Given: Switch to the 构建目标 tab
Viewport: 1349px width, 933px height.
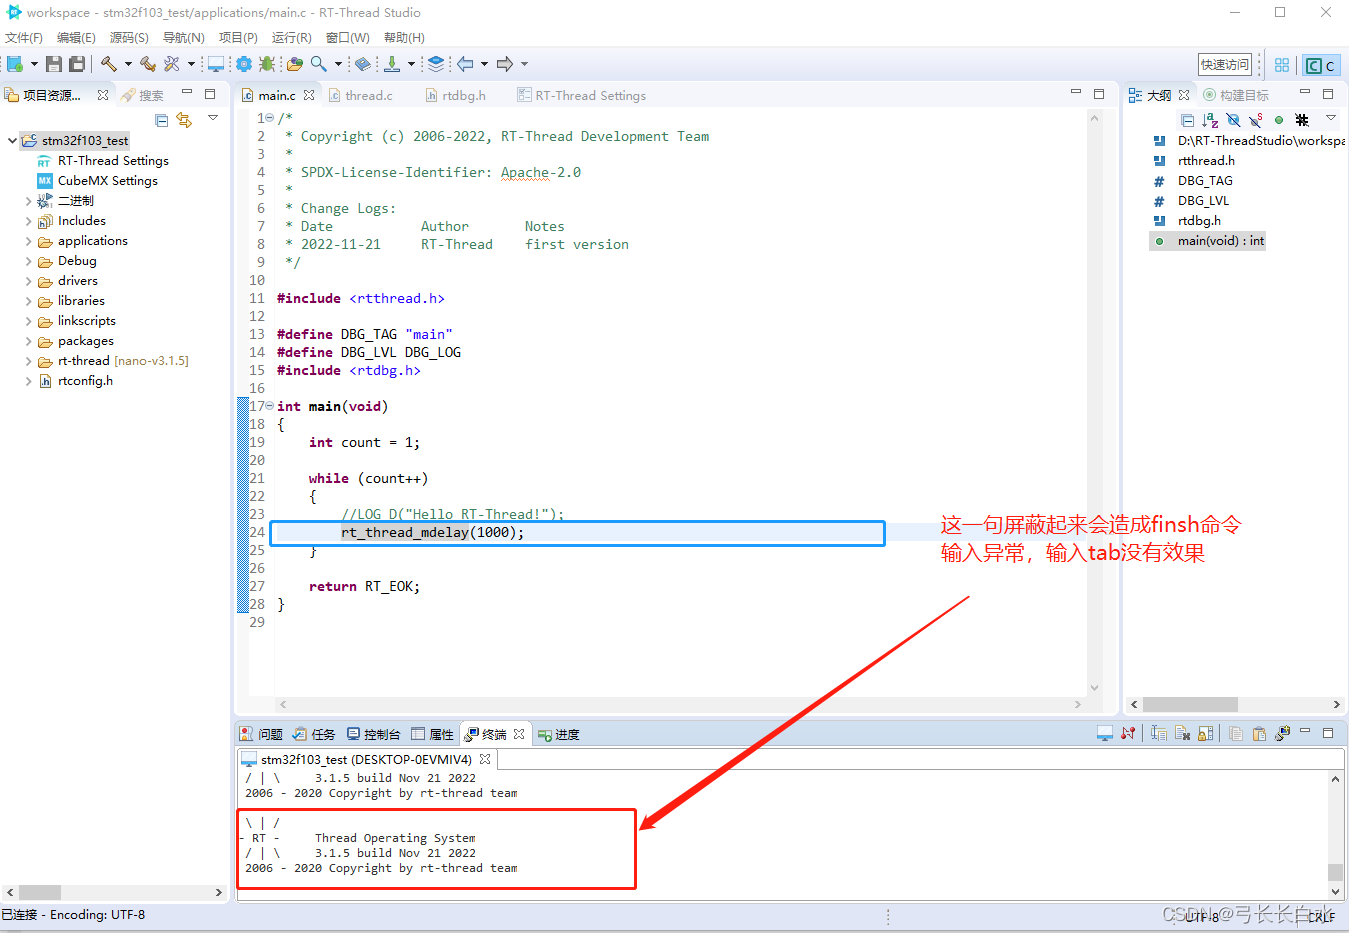Looking at the screenshot, I should (1236, 95).
